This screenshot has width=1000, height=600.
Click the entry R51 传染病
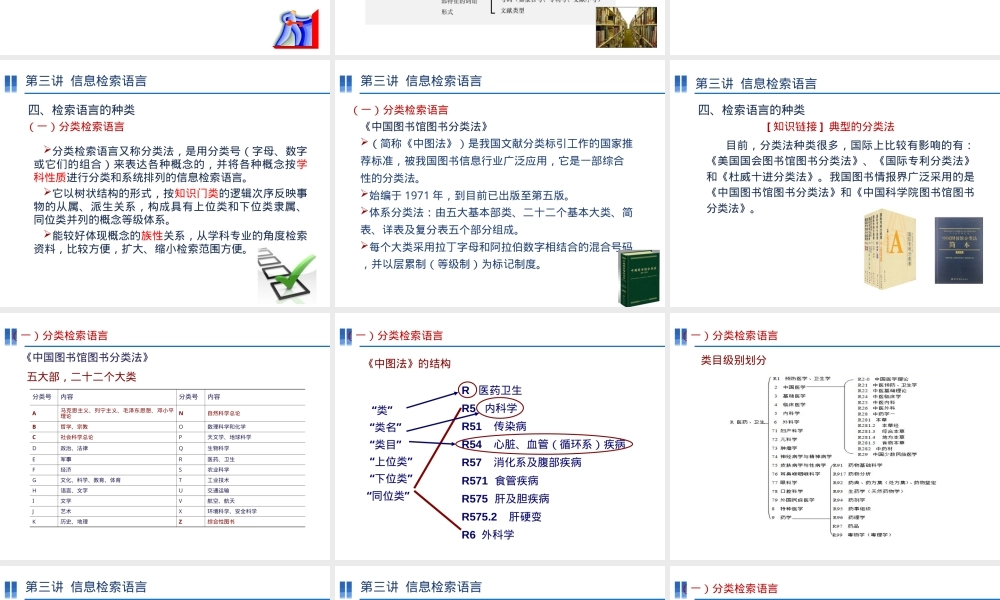pyautogui.click(x=494, y=426)
